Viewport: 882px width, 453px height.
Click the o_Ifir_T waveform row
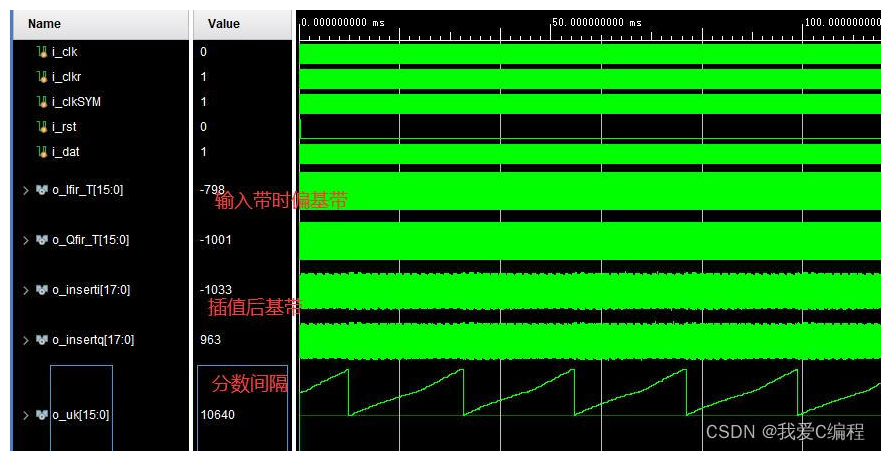pos(590,191)
